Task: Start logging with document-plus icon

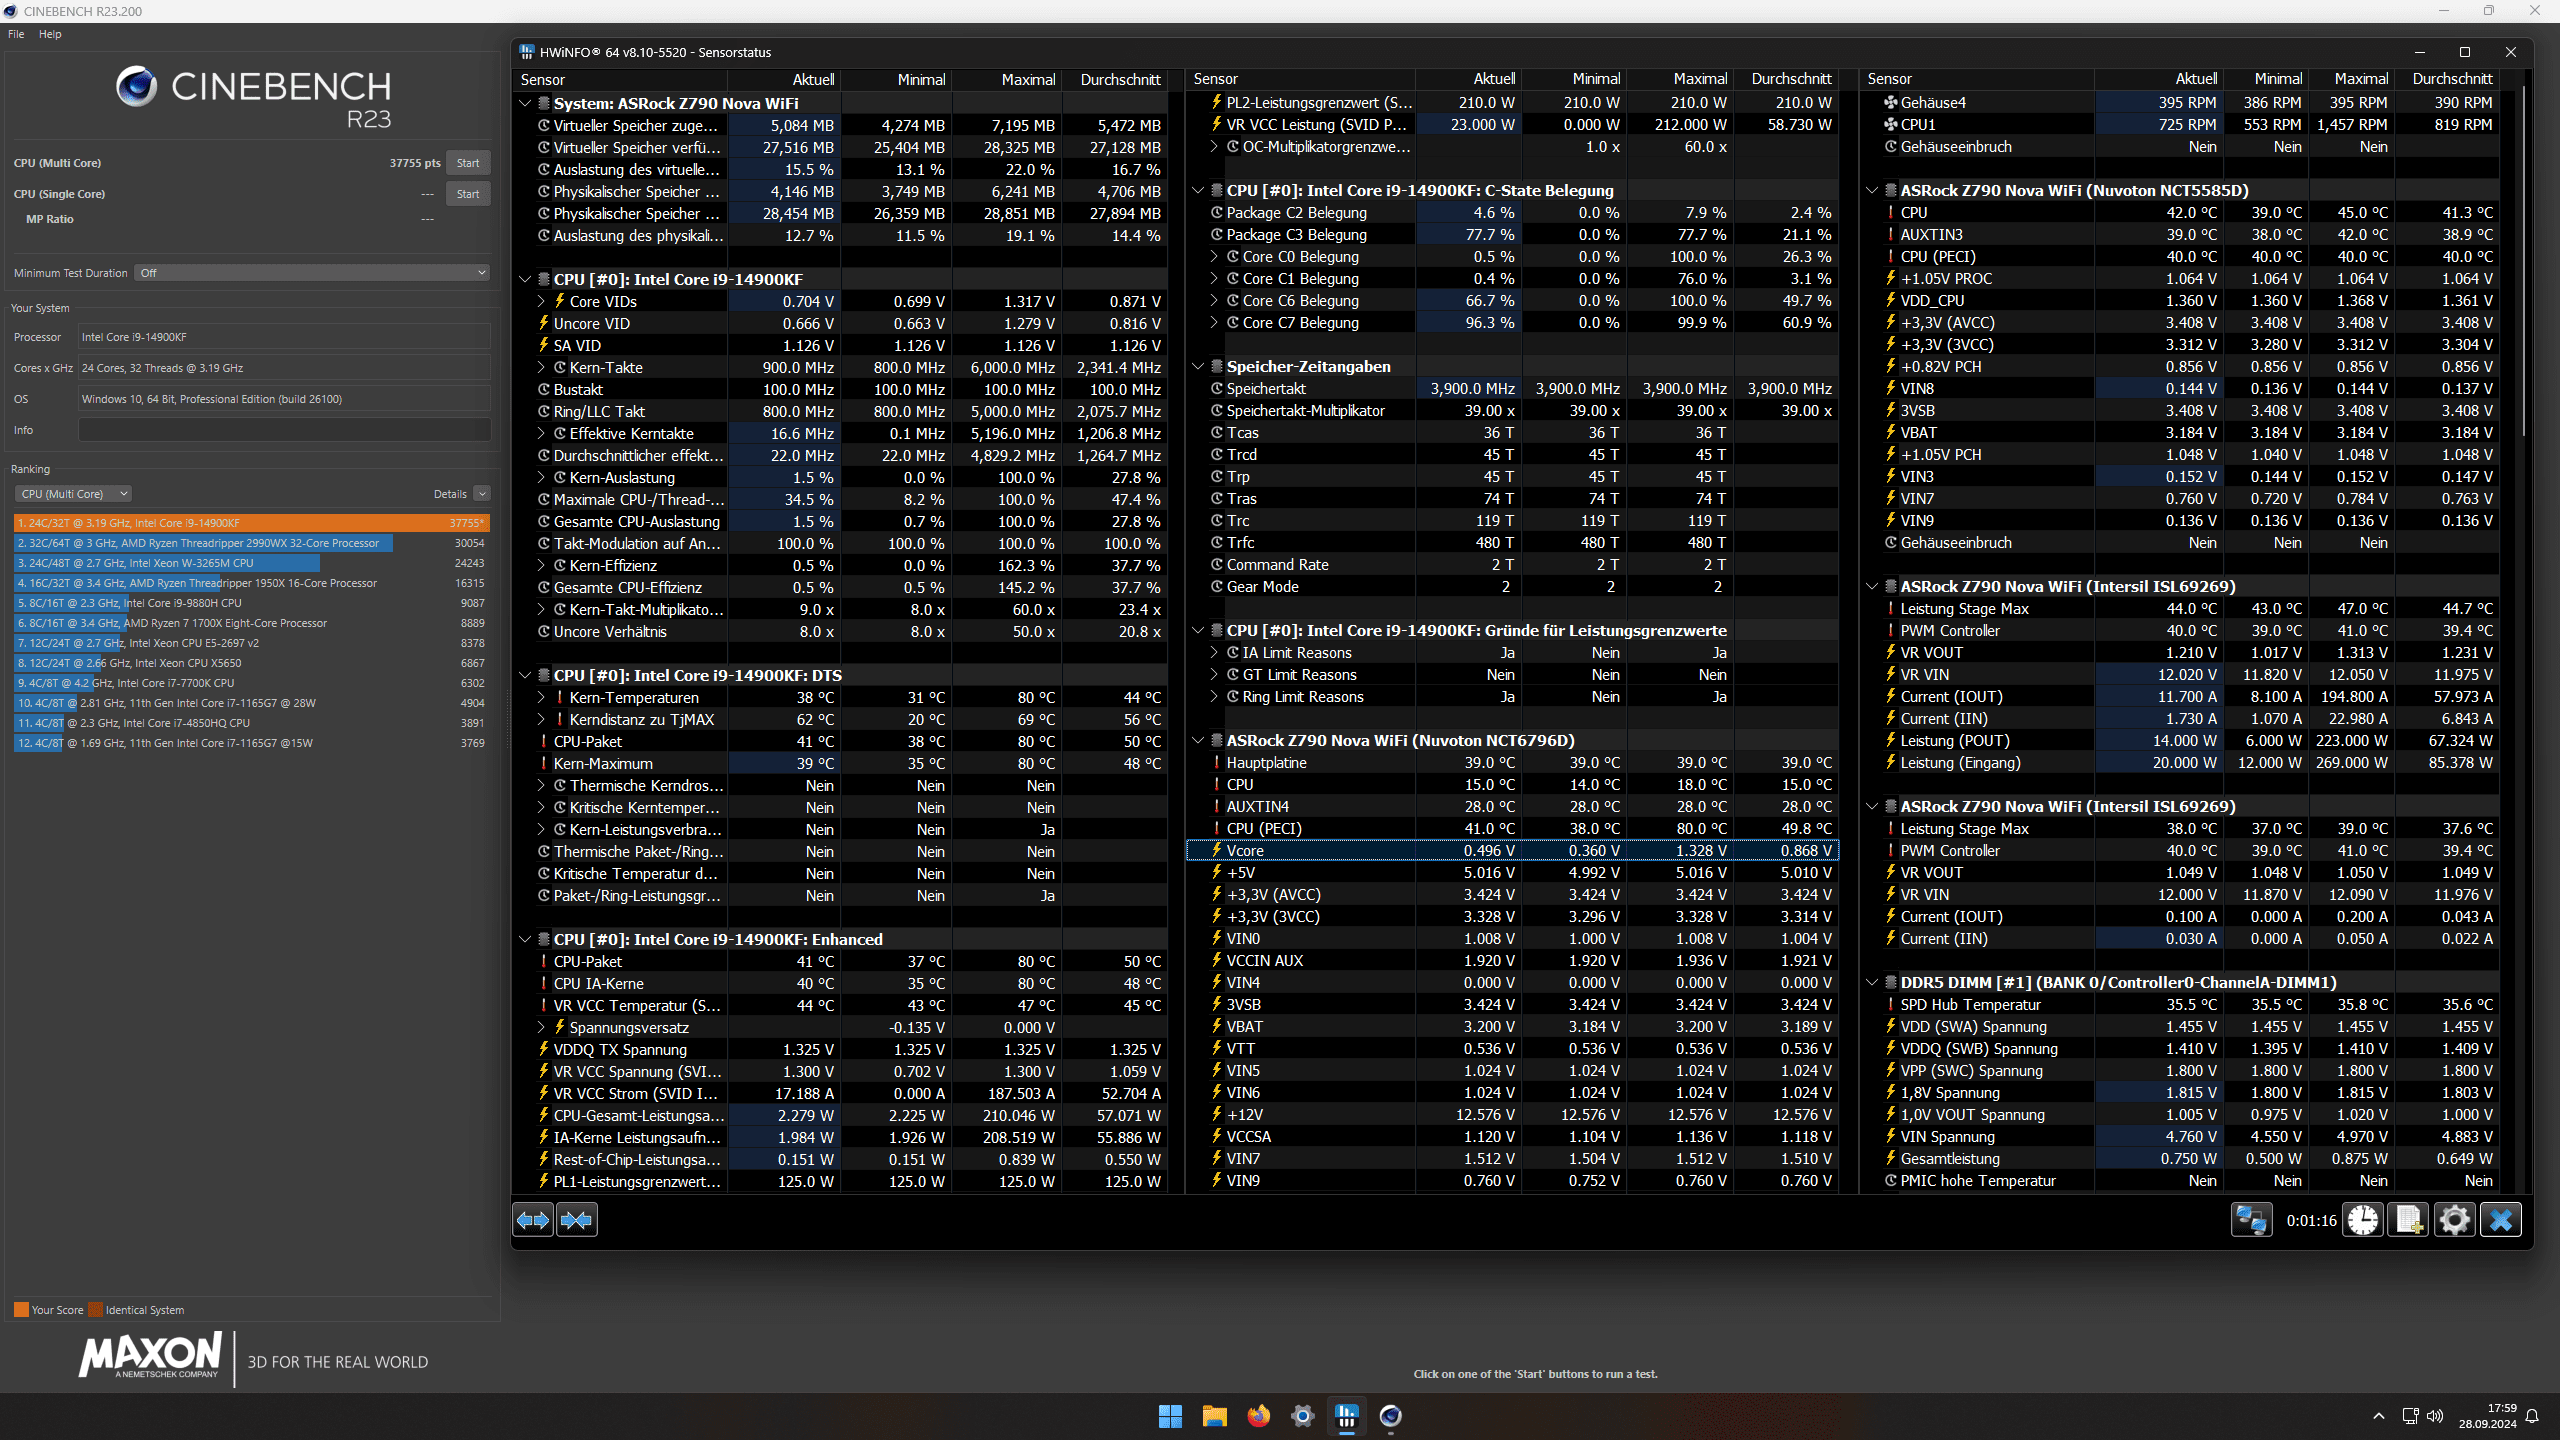Action: click(x=2409, y=1220)
